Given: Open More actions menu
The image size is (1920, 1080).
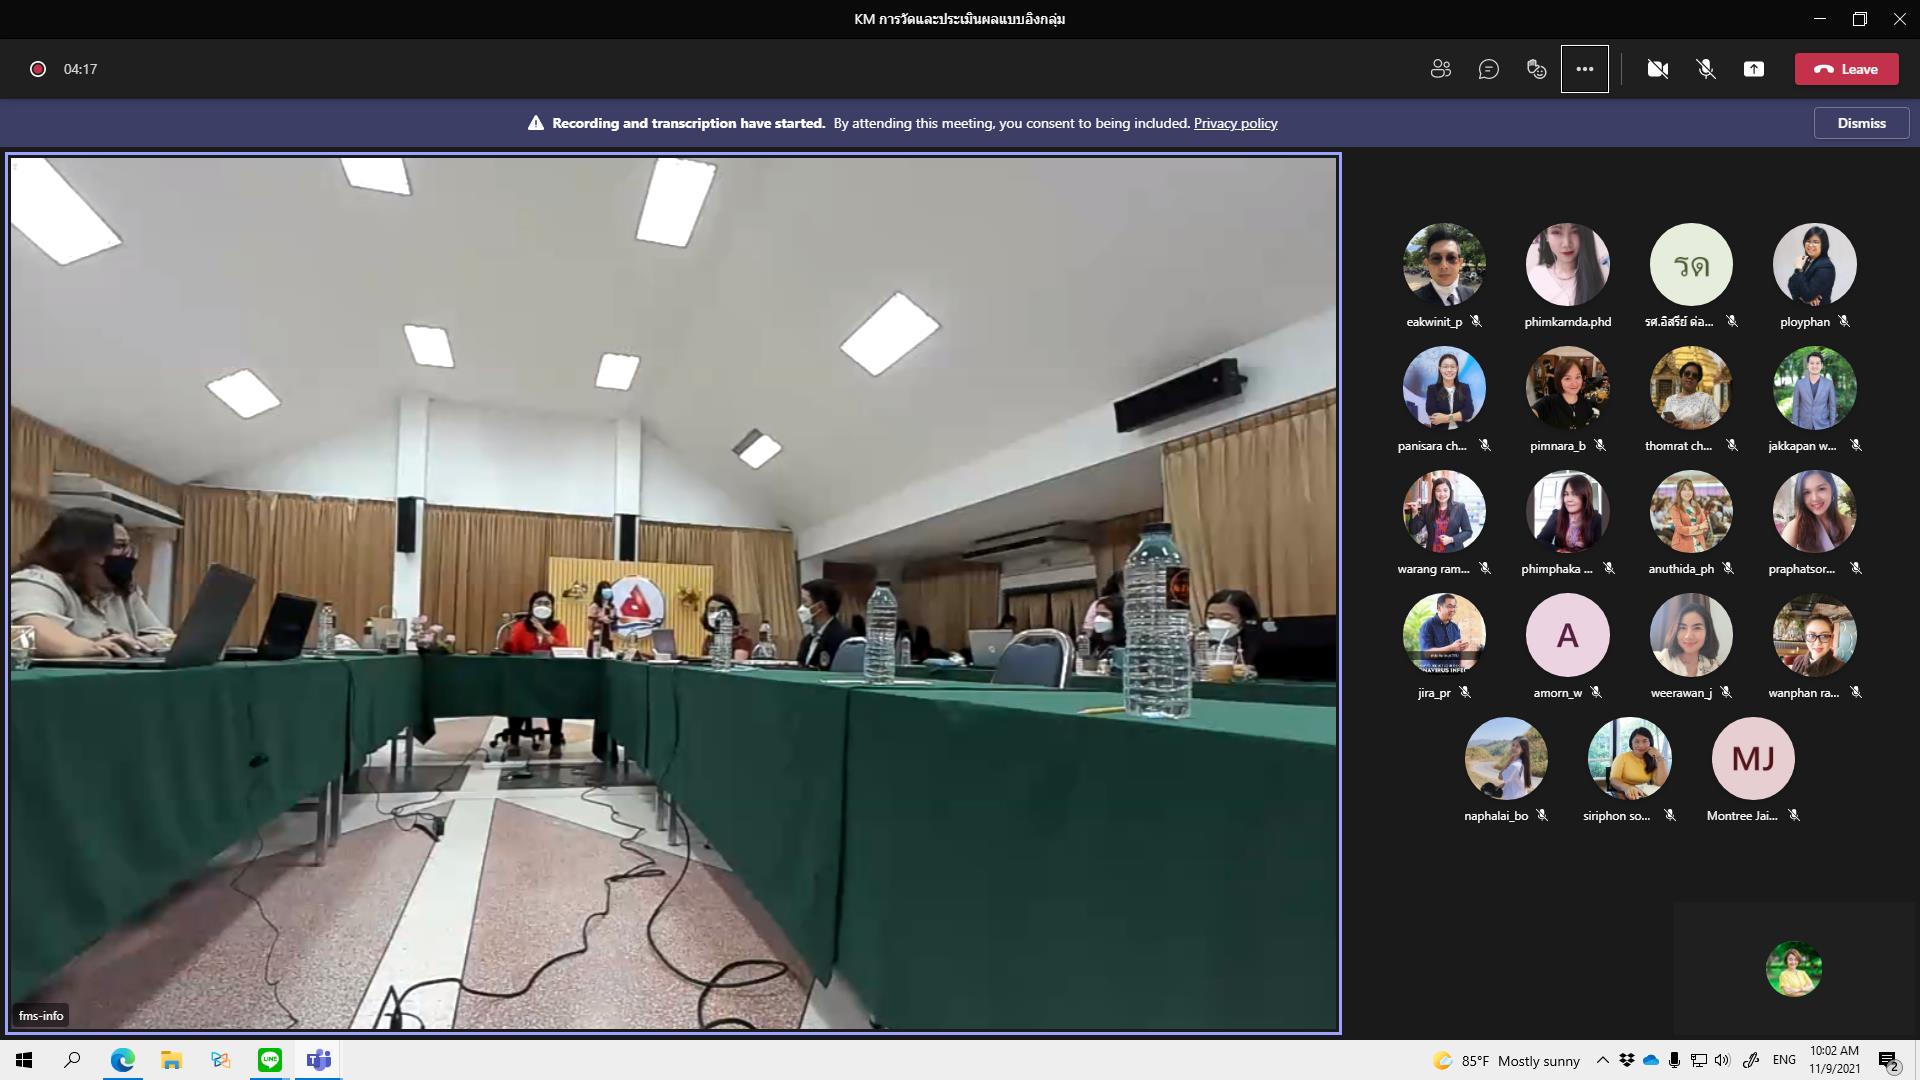Looking at the screenshot, I should (x=1584, y=69).
